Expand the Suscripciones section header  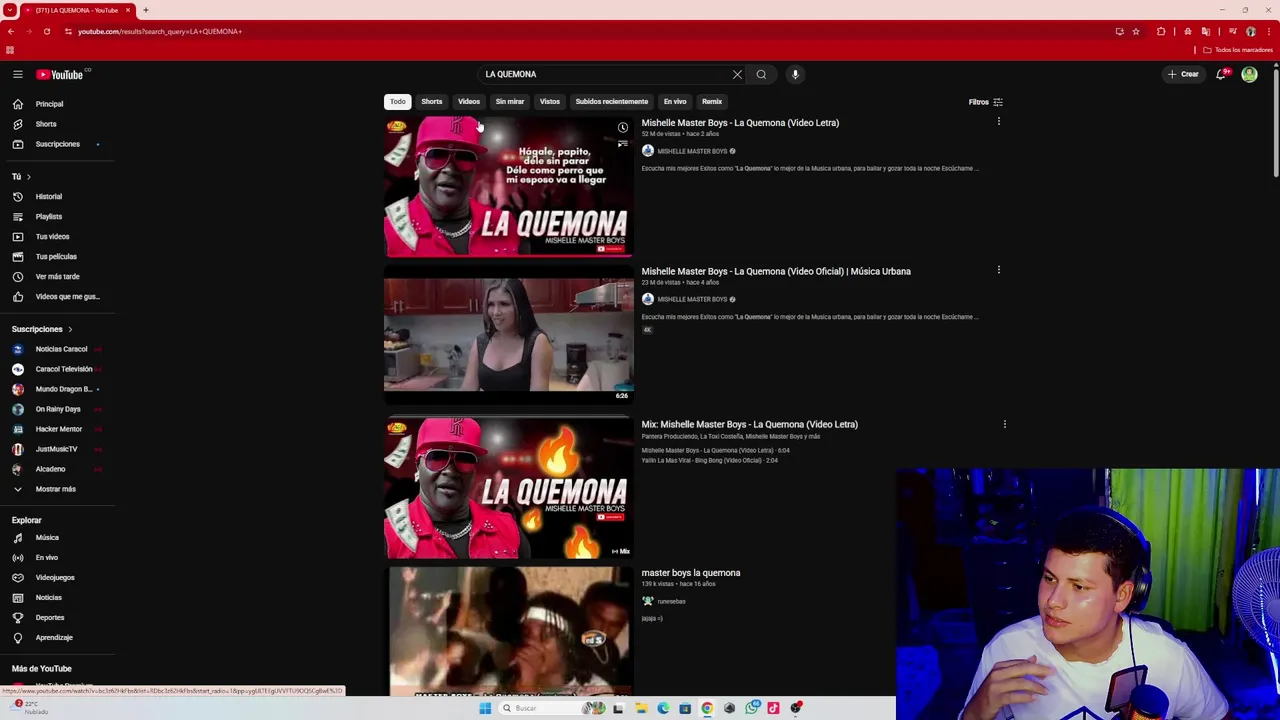point(42,329)
